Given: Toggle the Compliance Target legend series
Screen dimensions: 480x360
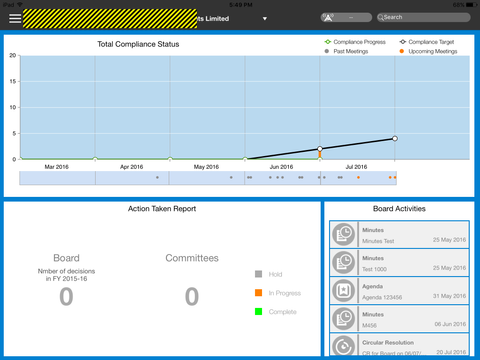Looking at the screenshot, I should [427, 42].
